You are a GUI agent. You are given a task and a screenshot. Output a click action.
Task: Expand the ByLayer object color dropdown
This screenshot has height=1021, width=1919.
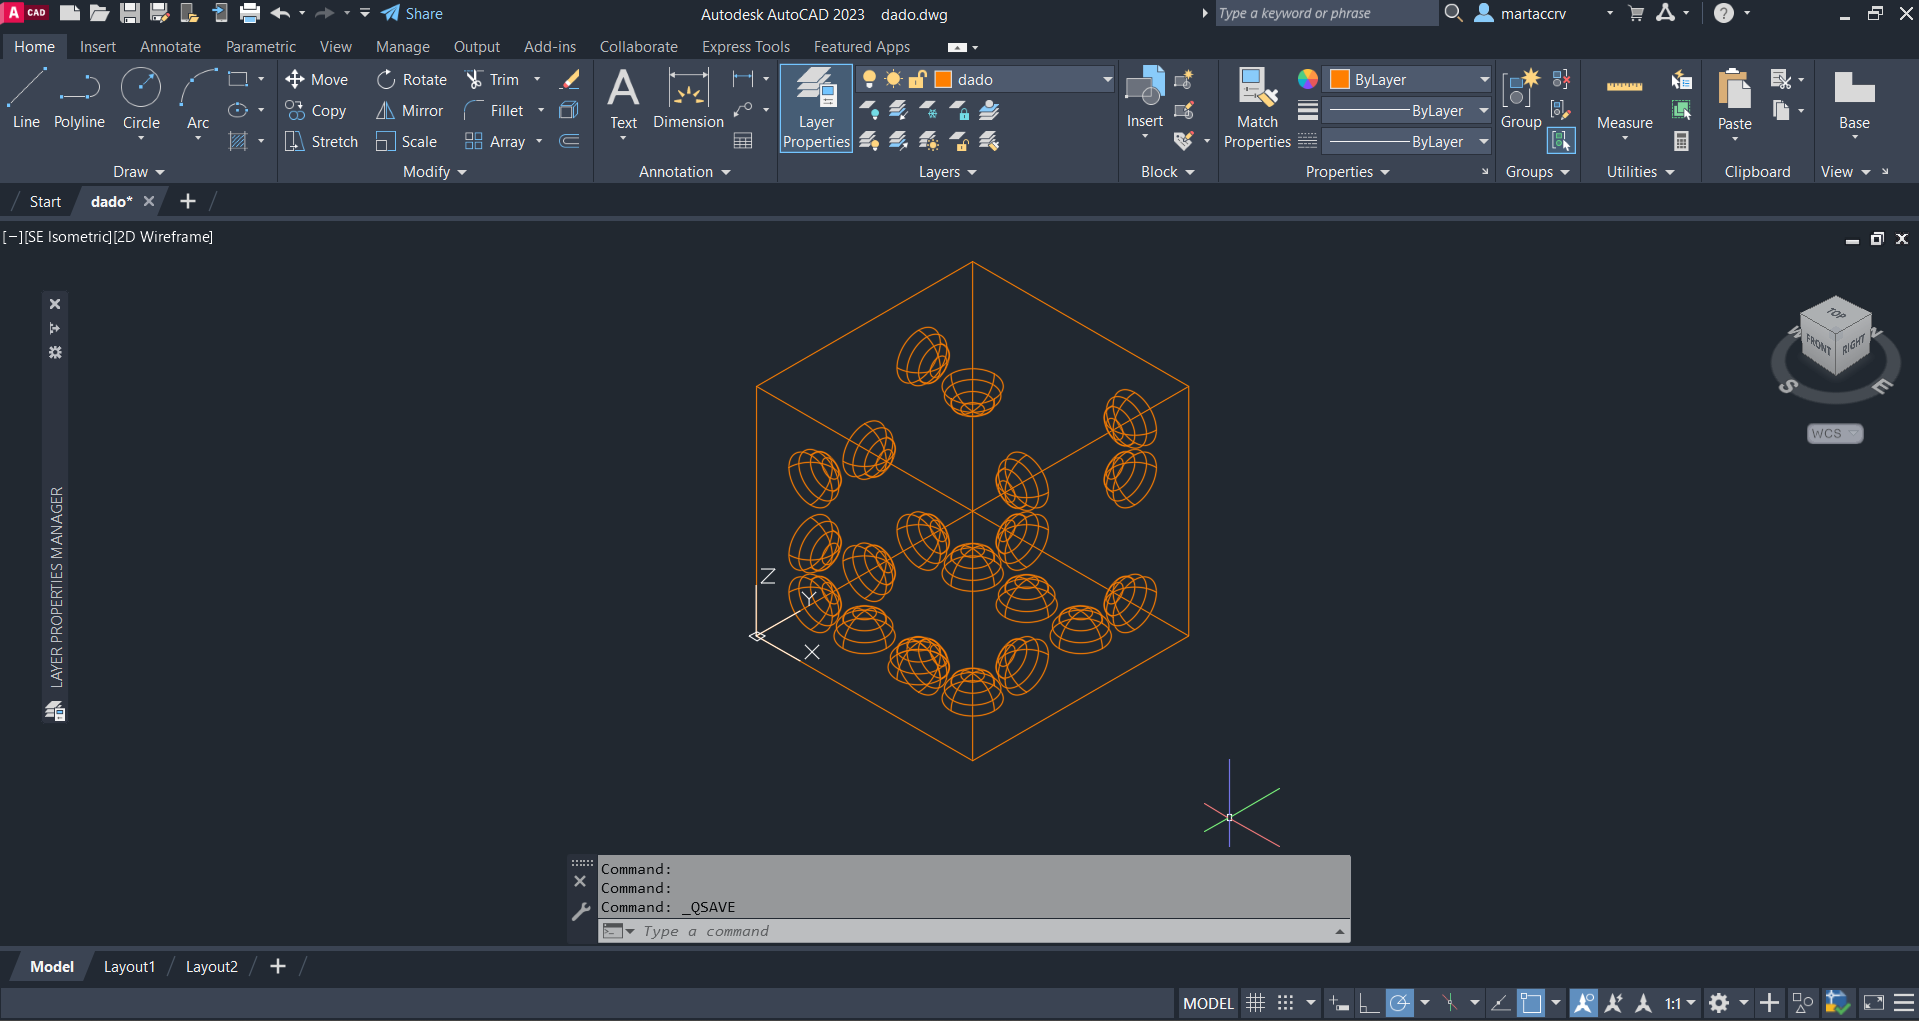click(x=1484, y=79)
